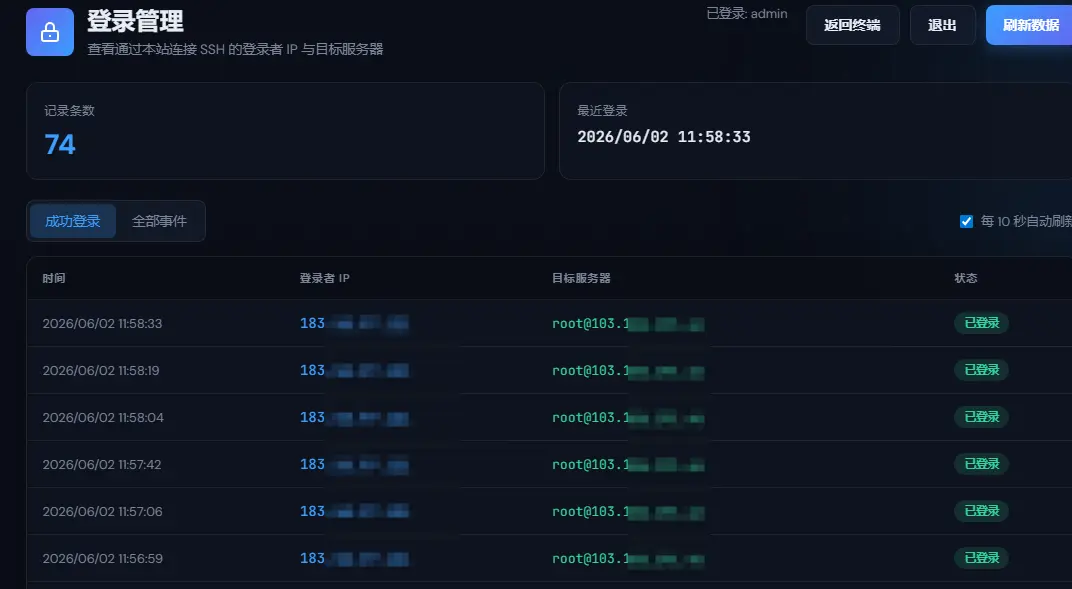
Task: Select timestamp 2026/06/02 11:58:33 in table row
Action: pyautogui.click(x=103, y=323)
